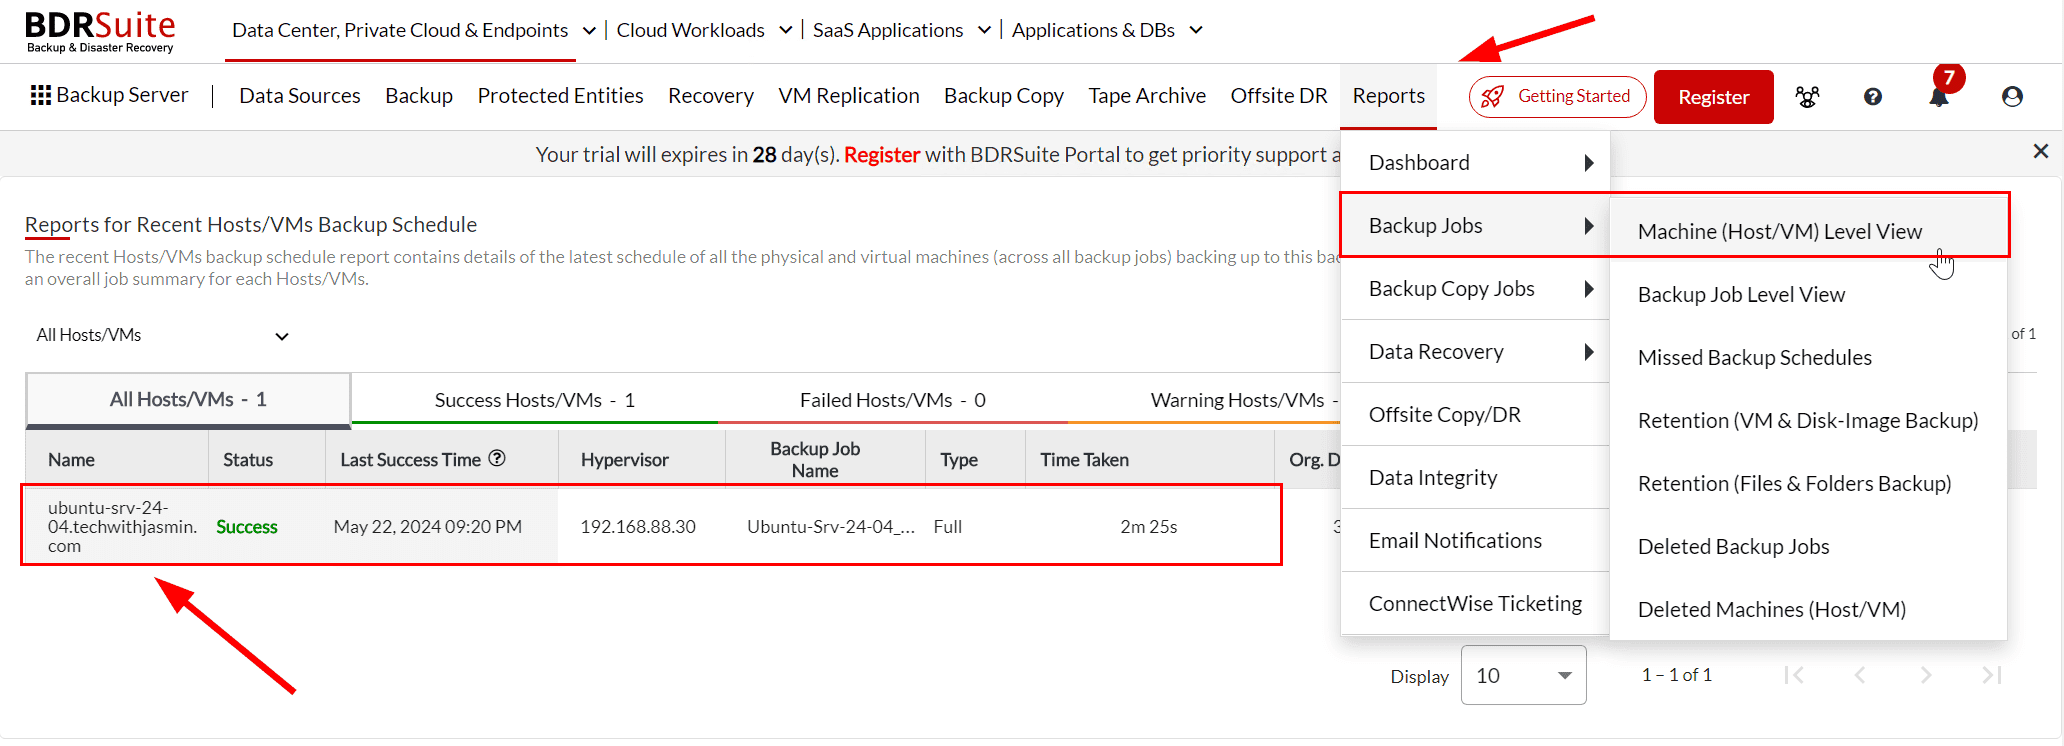
Task: Switch to the All Hosts/VMs tab
Action: pyautogui.click(x=188, y=400)
